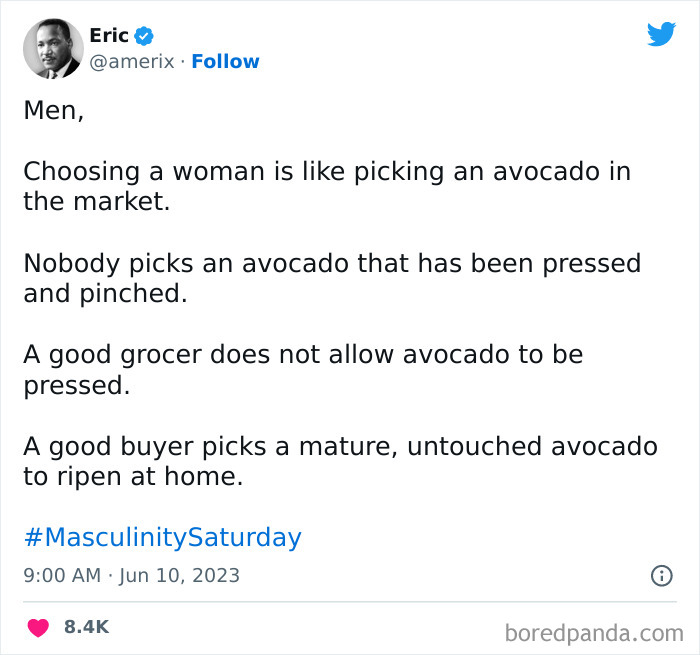Follow the @amerix account
The width and height of the screenshot is (700, 655).
coord(225,62)
